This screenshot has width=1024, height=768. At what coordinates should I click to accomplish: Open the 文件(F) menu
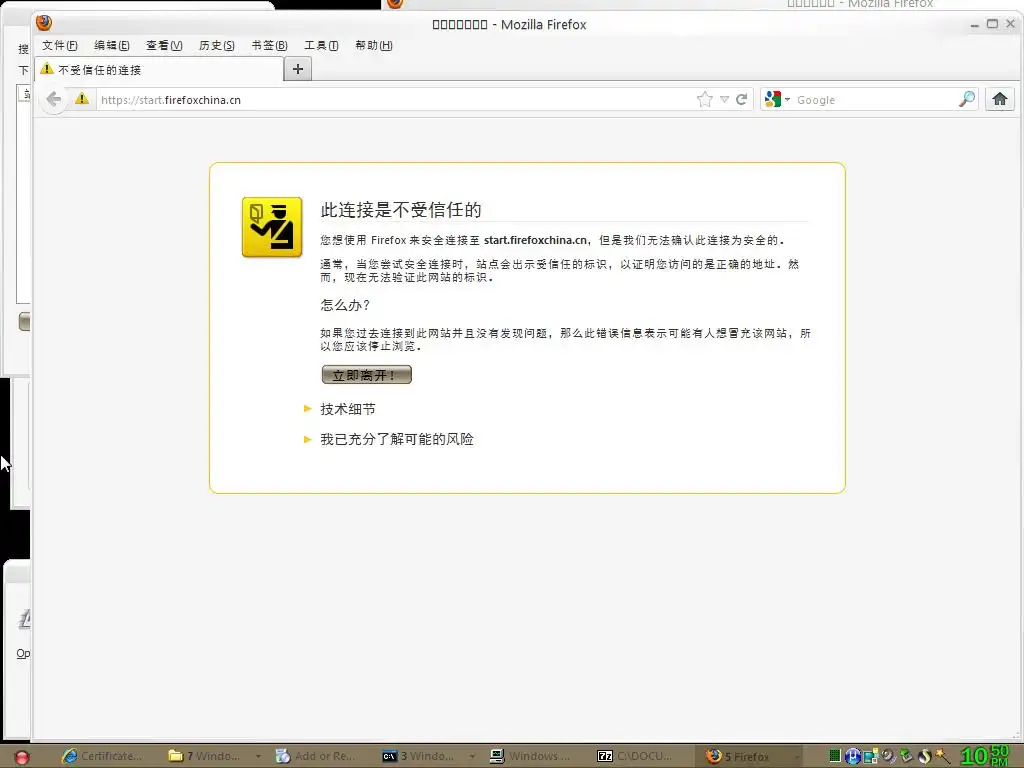tap(59, 45)
